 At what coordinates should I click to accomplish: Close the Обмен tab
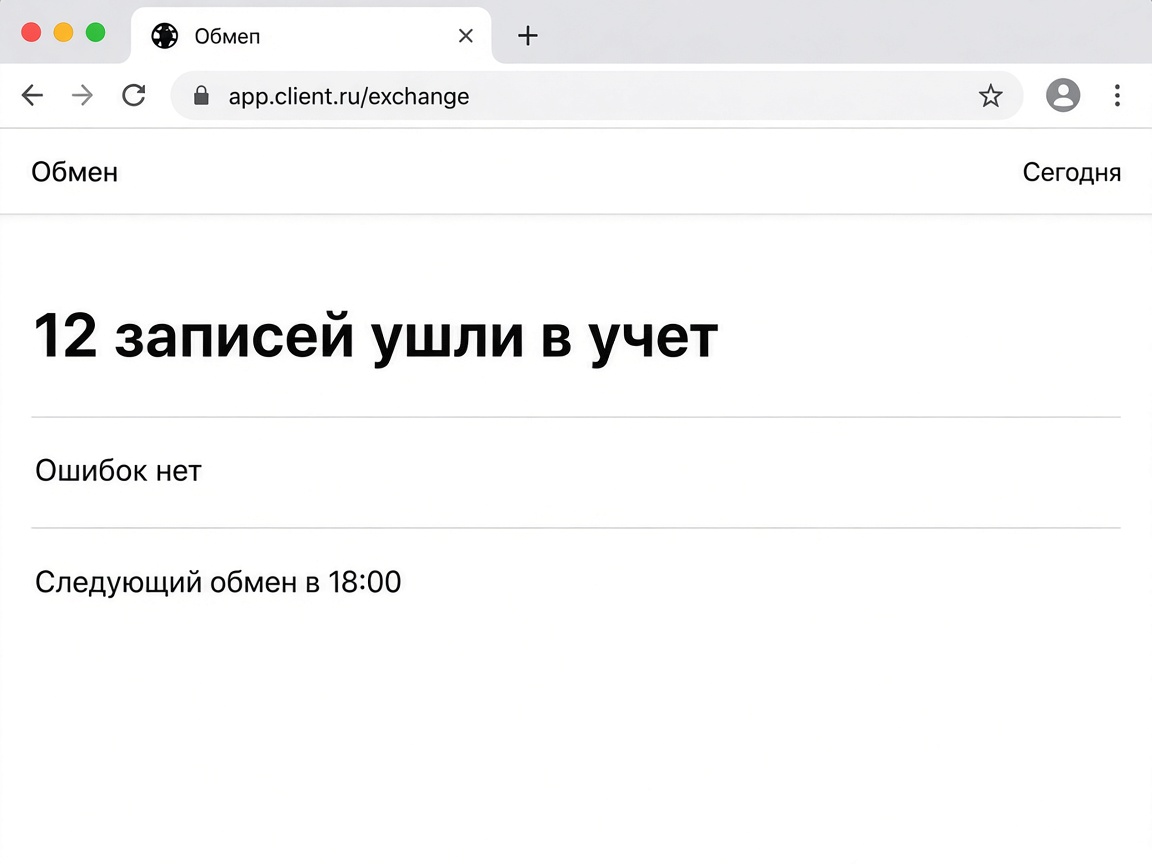466,35
